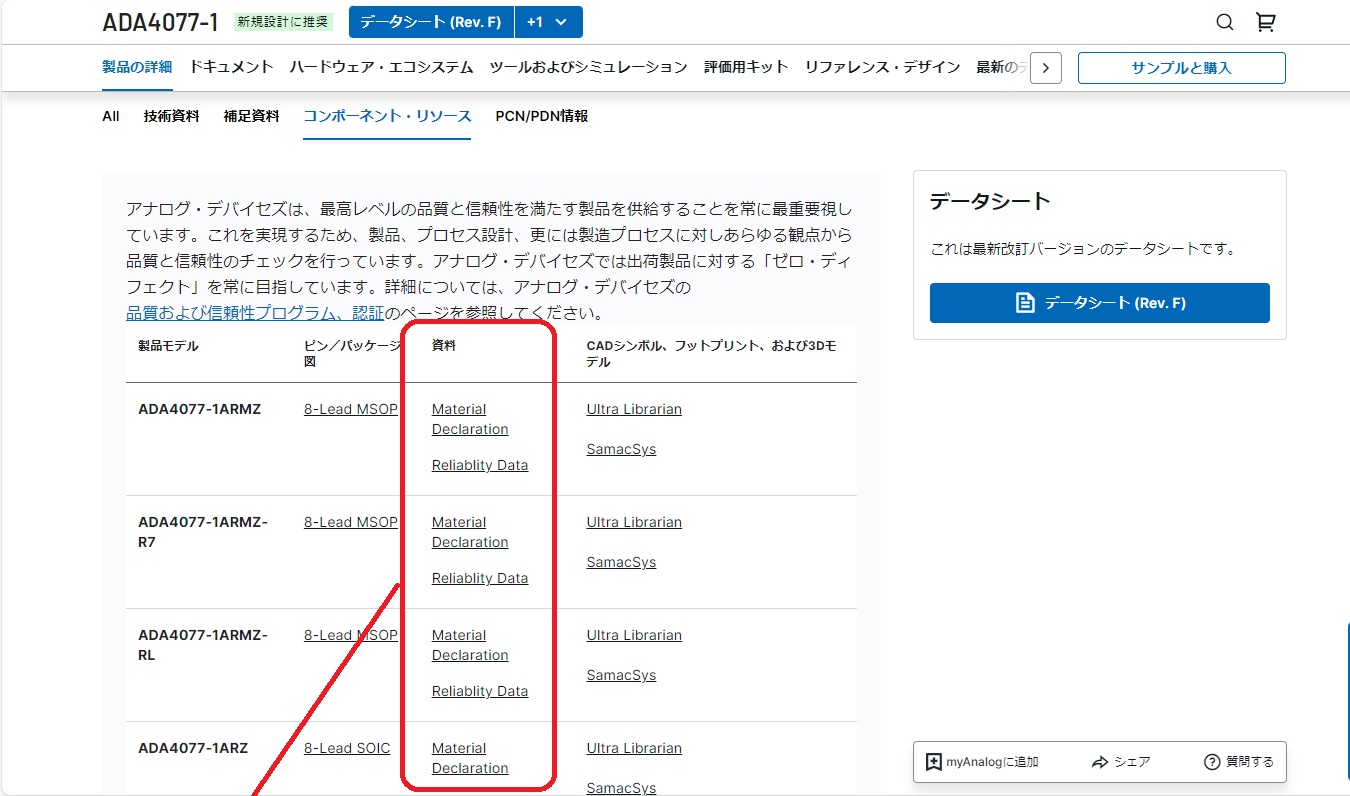Click the データシート (Rev. F) header button
The height and width of the screenshot is (796, 1350).
point(431,22)
